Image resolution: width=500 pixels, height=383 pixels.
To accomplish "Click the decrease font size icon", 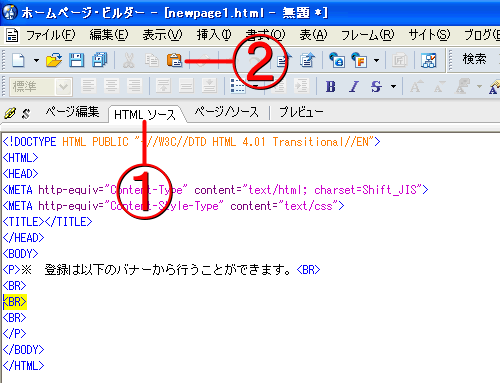I will pos(439,87).
